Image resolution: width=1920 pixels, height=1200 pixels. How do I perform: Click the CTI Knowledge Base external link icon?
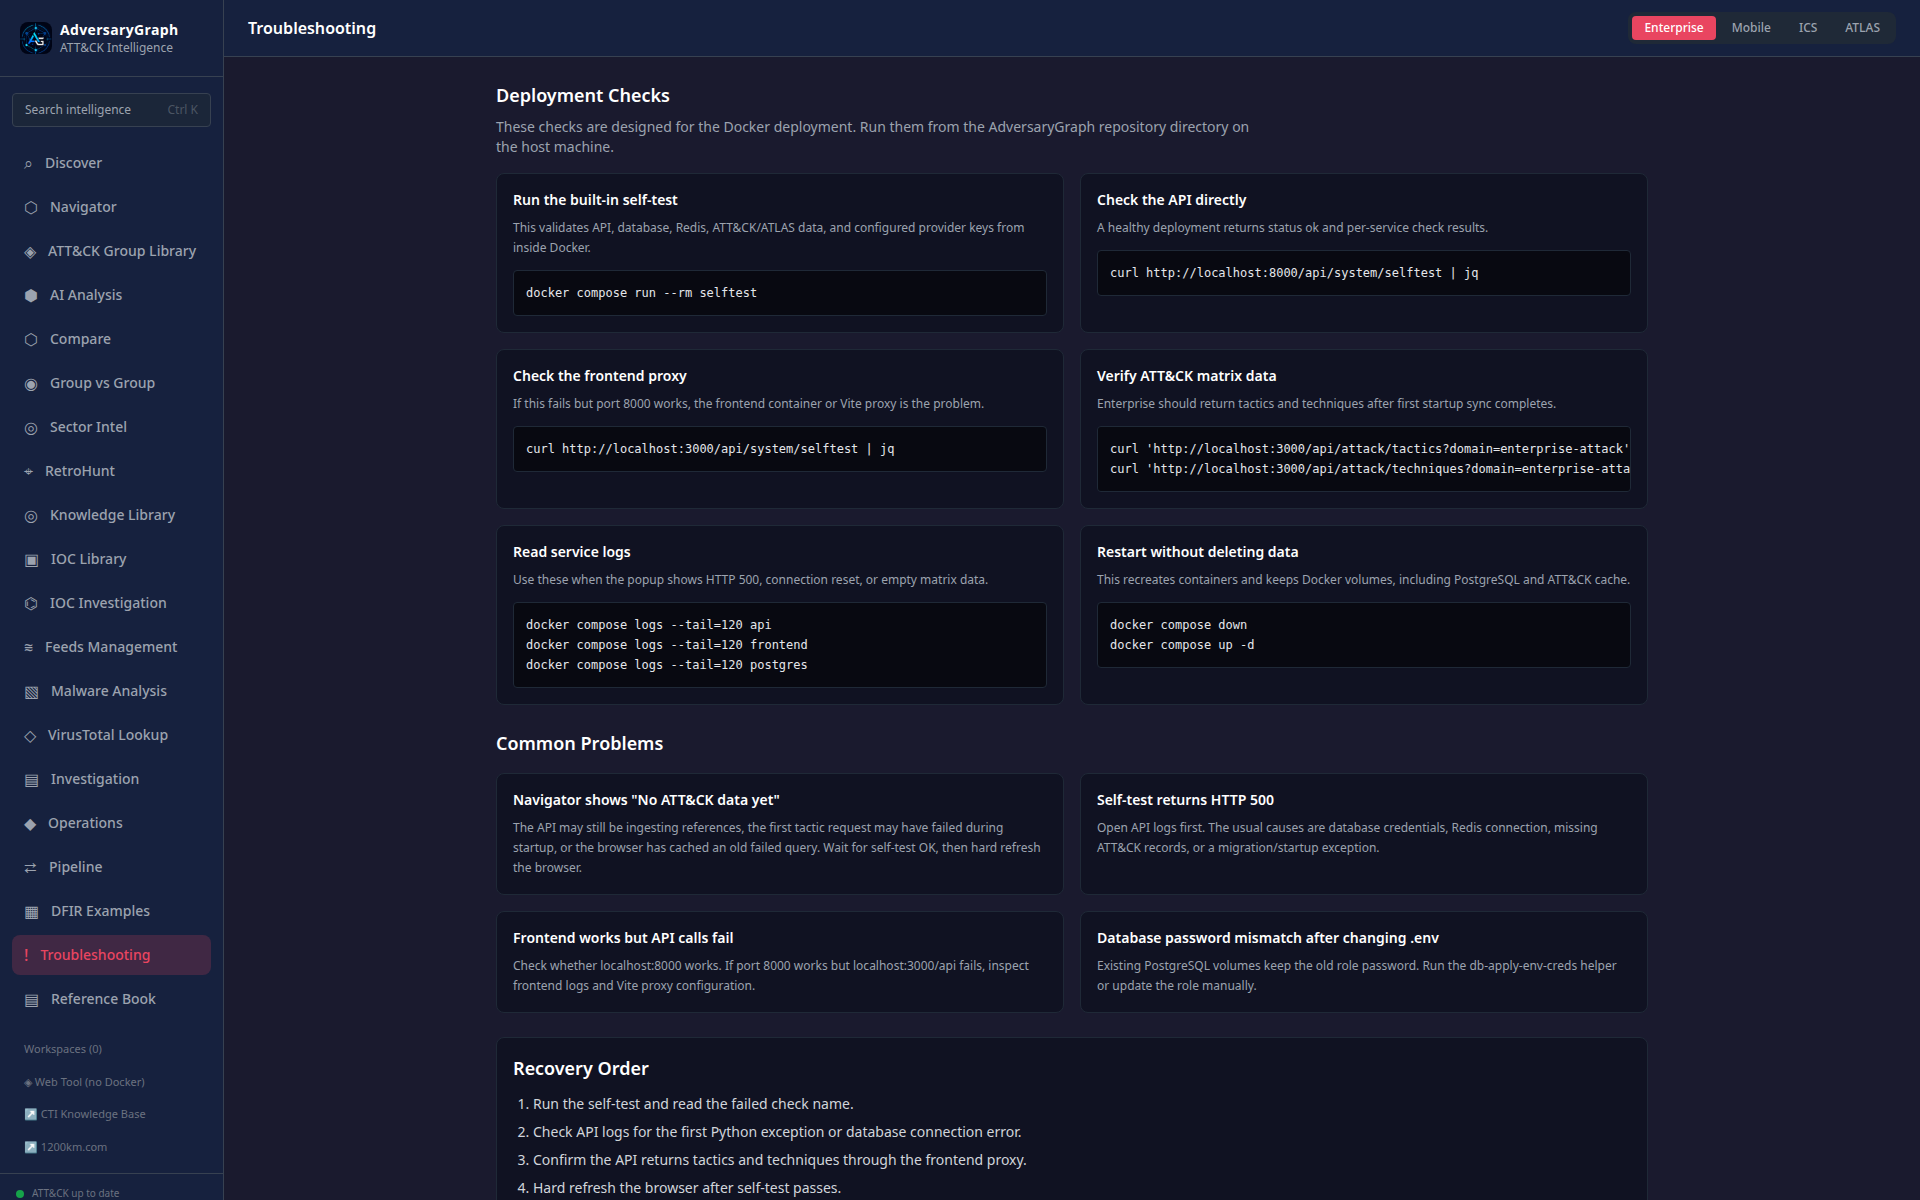pos(30,1114)
